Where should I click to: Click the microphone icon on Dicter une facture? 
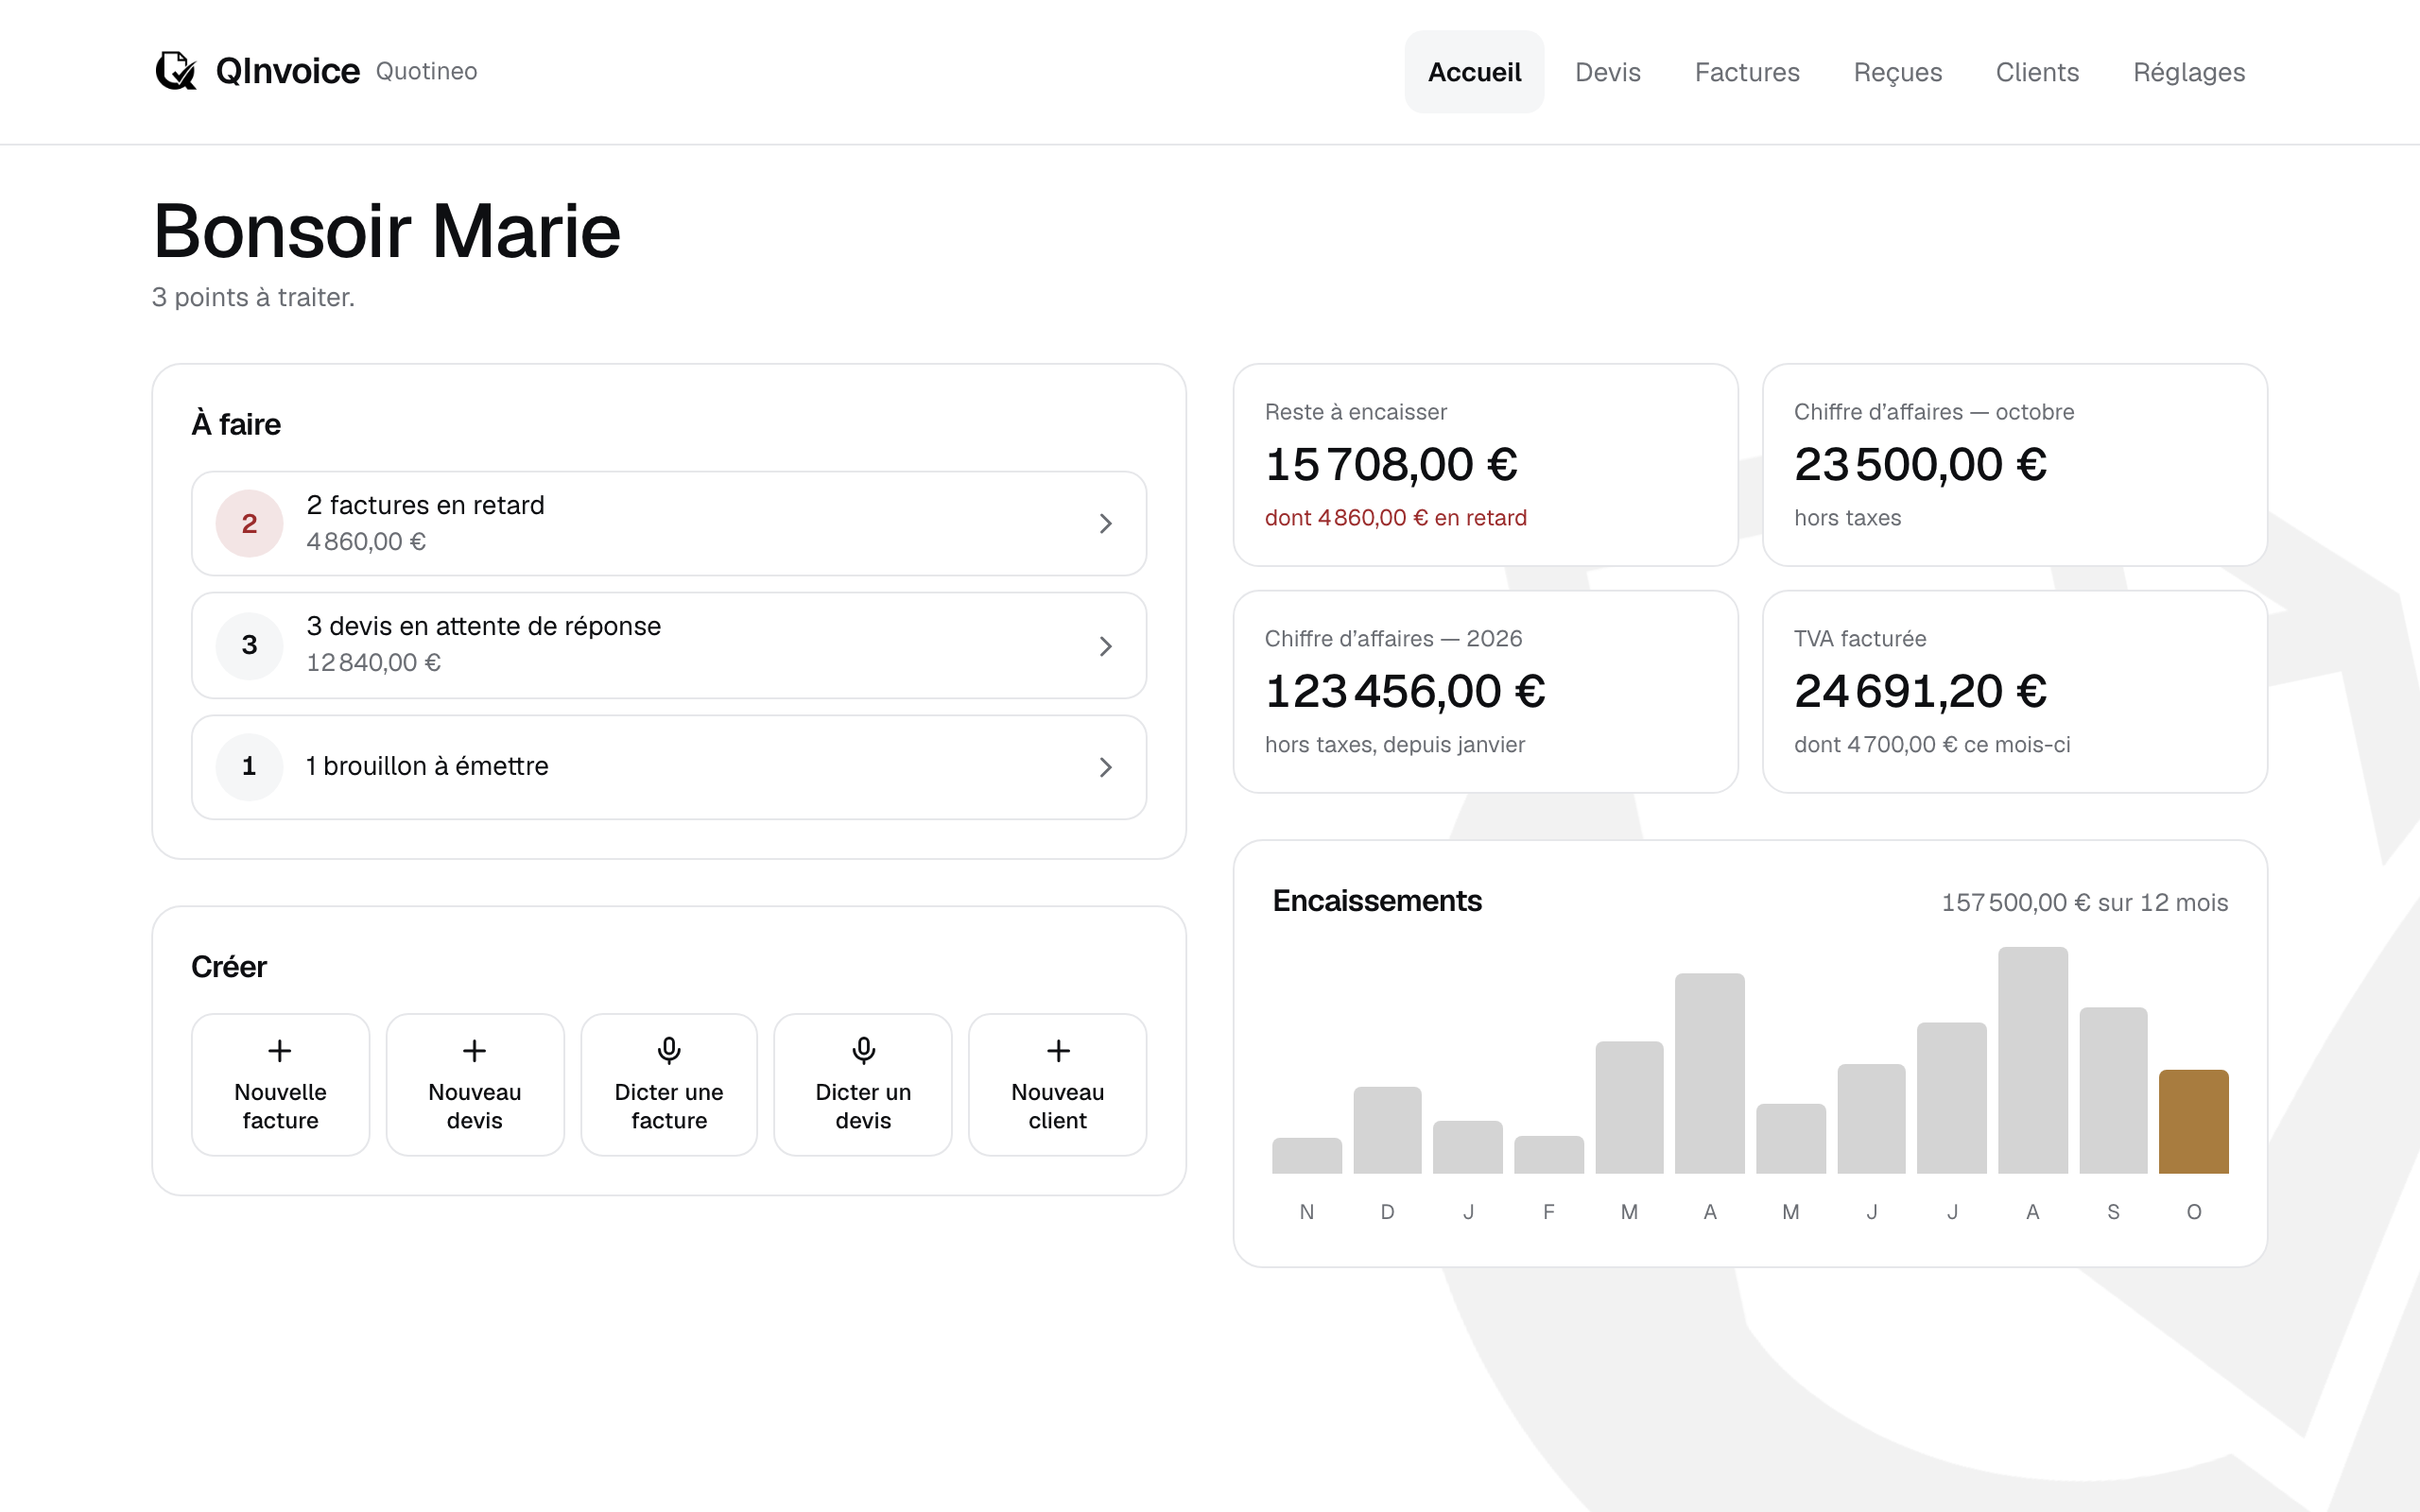pyautogui.click(x=669, y=1050)
